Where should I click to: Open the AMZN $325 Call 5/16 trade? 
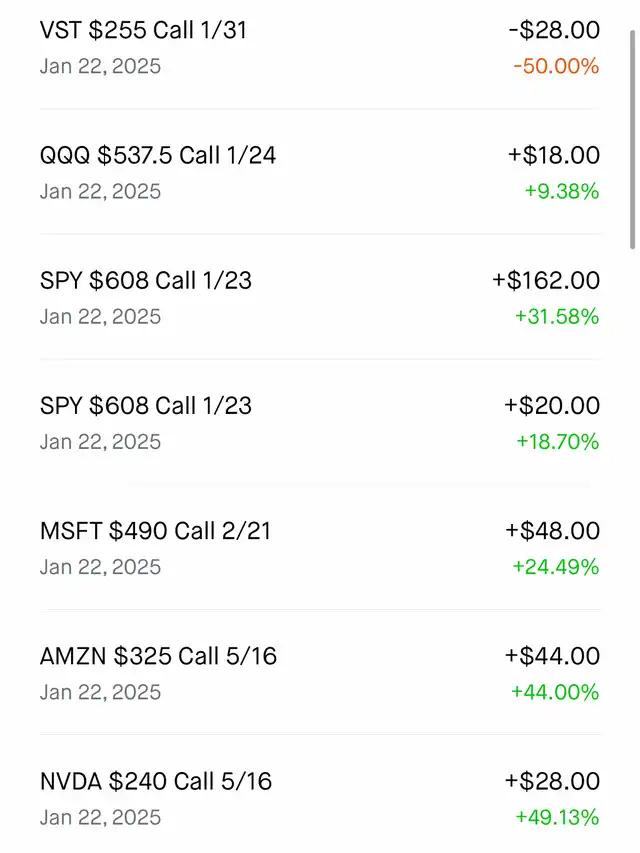[x=158, y=656]
